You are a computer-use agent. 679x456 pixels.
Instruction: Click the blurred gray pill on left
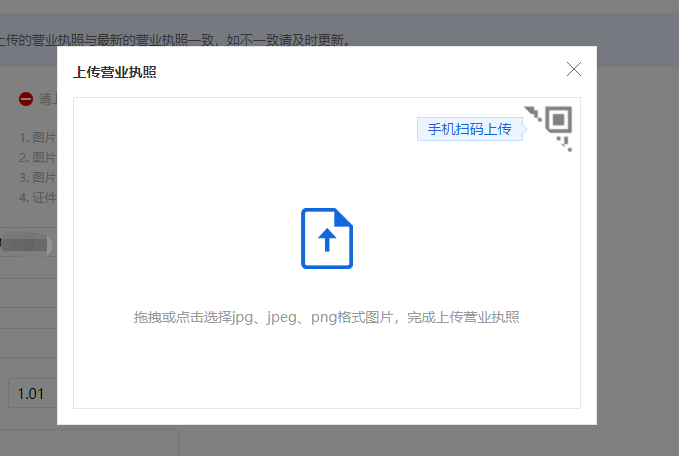tap(24, 243)
